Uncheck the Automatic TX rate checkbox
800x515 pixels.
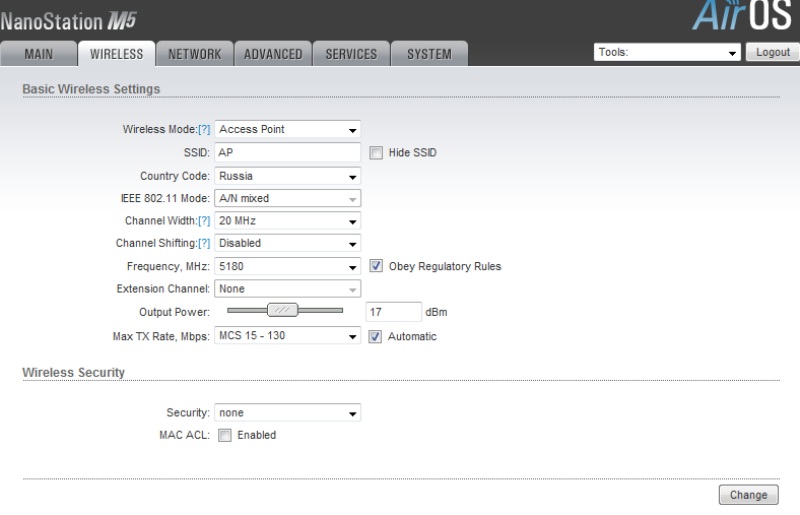[x=375, y=336]
